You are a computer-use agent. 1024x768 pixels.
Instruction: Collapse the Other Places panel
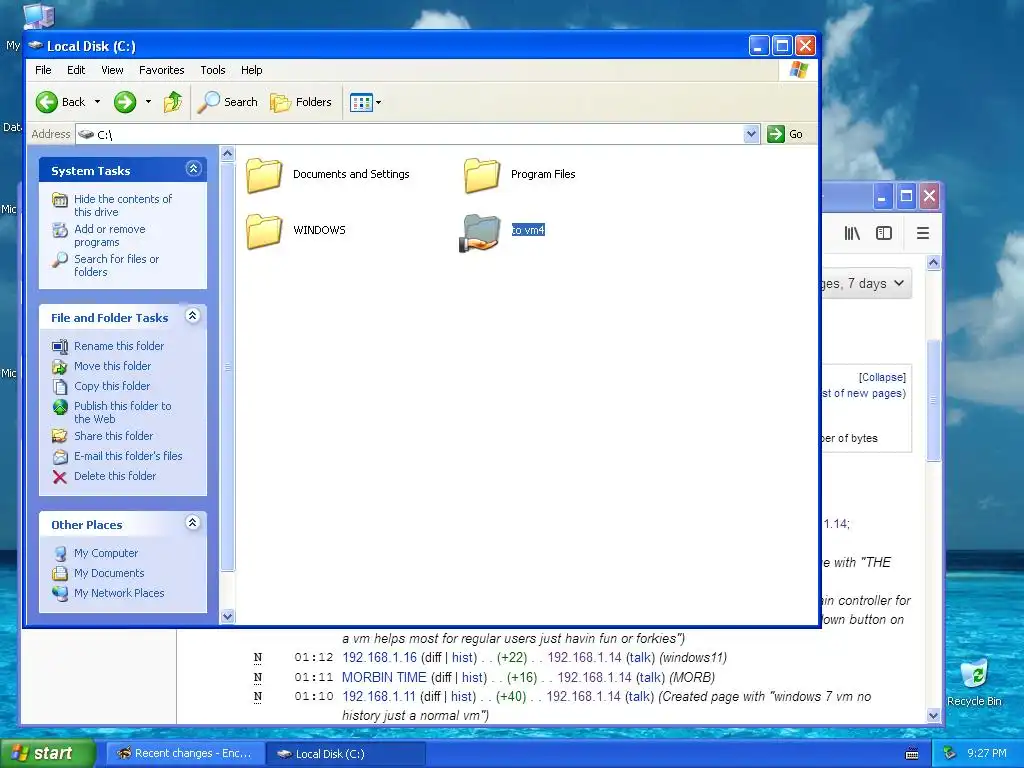tap(193, 523)
